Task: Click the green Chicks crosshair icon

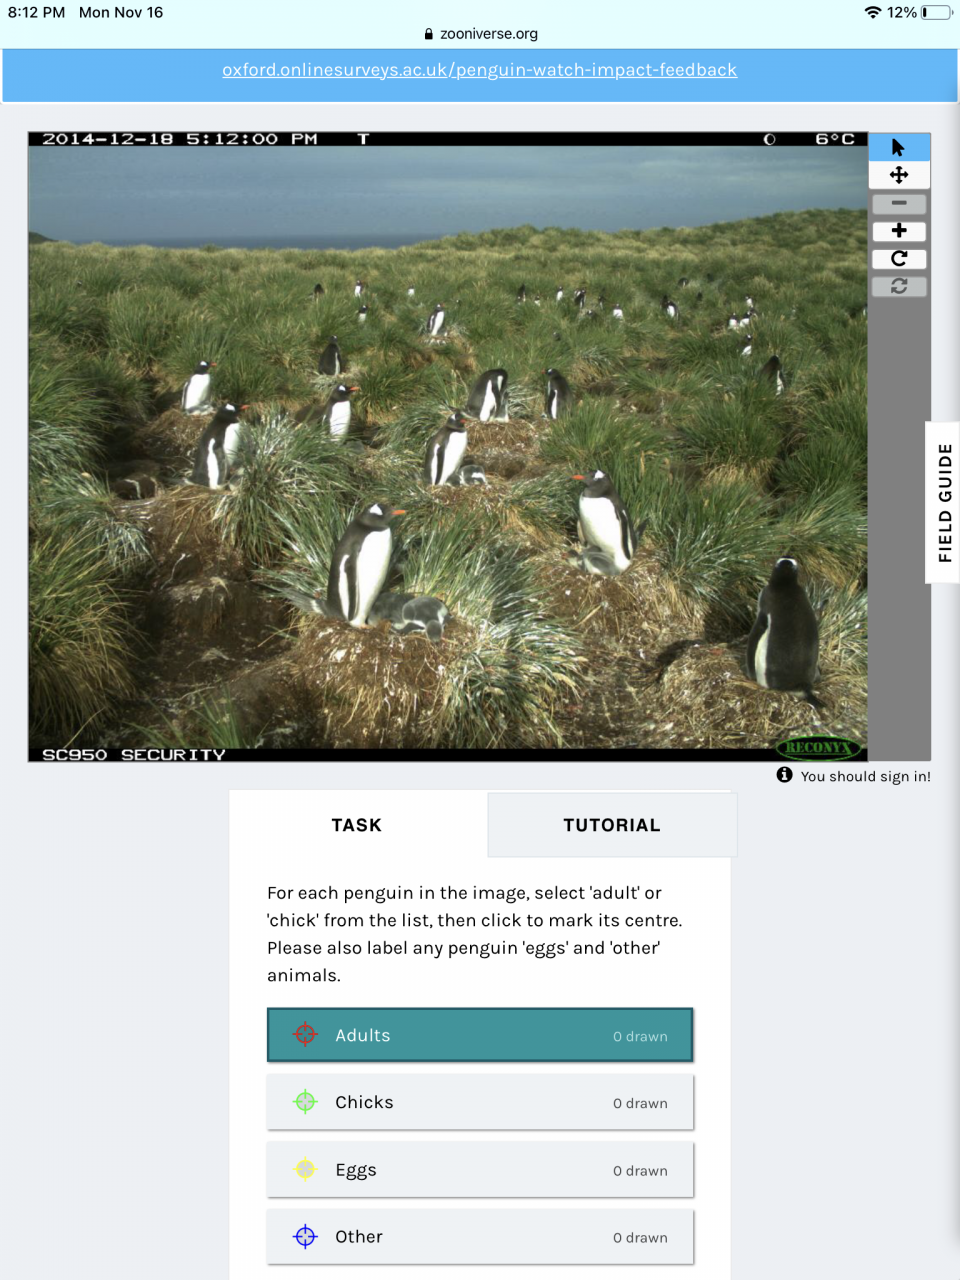Action: click(x=305, y=1102)
